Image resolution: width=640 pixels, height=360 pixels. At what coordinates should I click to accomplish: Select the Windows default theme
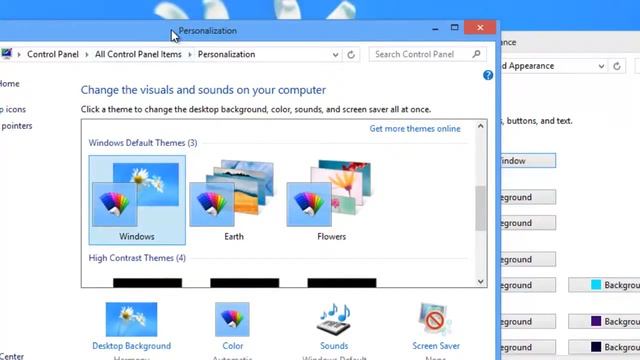137,200
